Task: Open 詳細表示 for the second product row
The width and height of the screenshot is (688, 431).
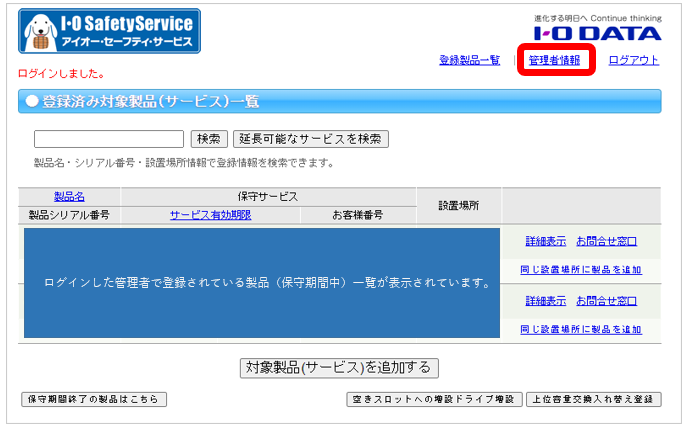Action: [546, 300]
